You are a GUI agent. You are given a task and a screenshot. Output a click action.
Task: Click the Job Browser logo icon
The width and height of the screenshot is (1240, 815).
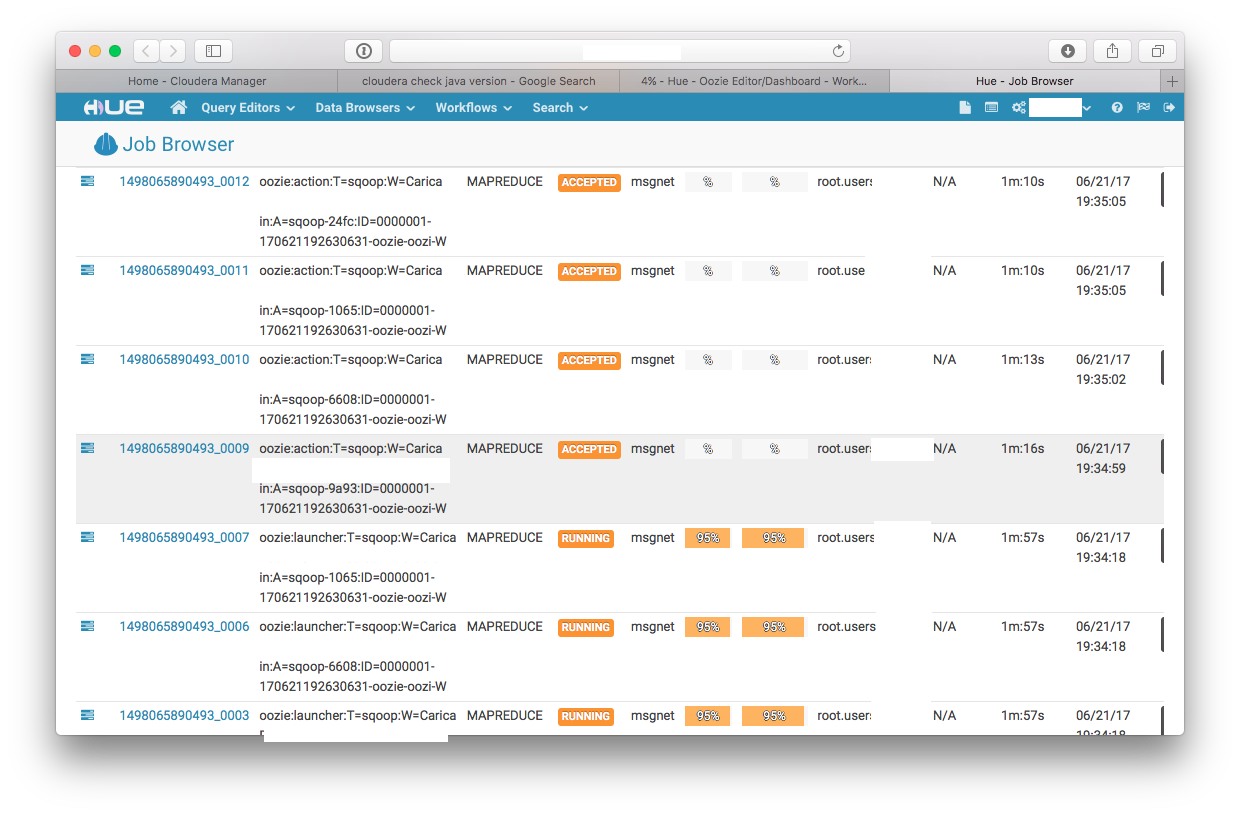(x=106, y=144)
